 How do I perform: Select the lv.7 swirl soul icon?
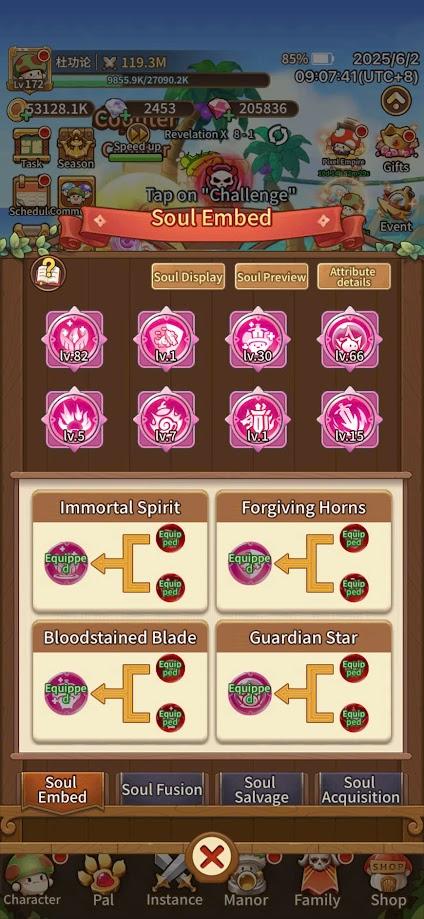click(x=166, y=419)
